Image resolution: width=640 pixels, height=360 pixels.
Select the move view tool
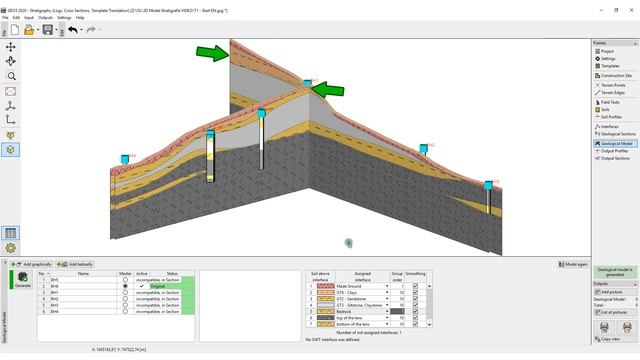(x=11, y=47)
